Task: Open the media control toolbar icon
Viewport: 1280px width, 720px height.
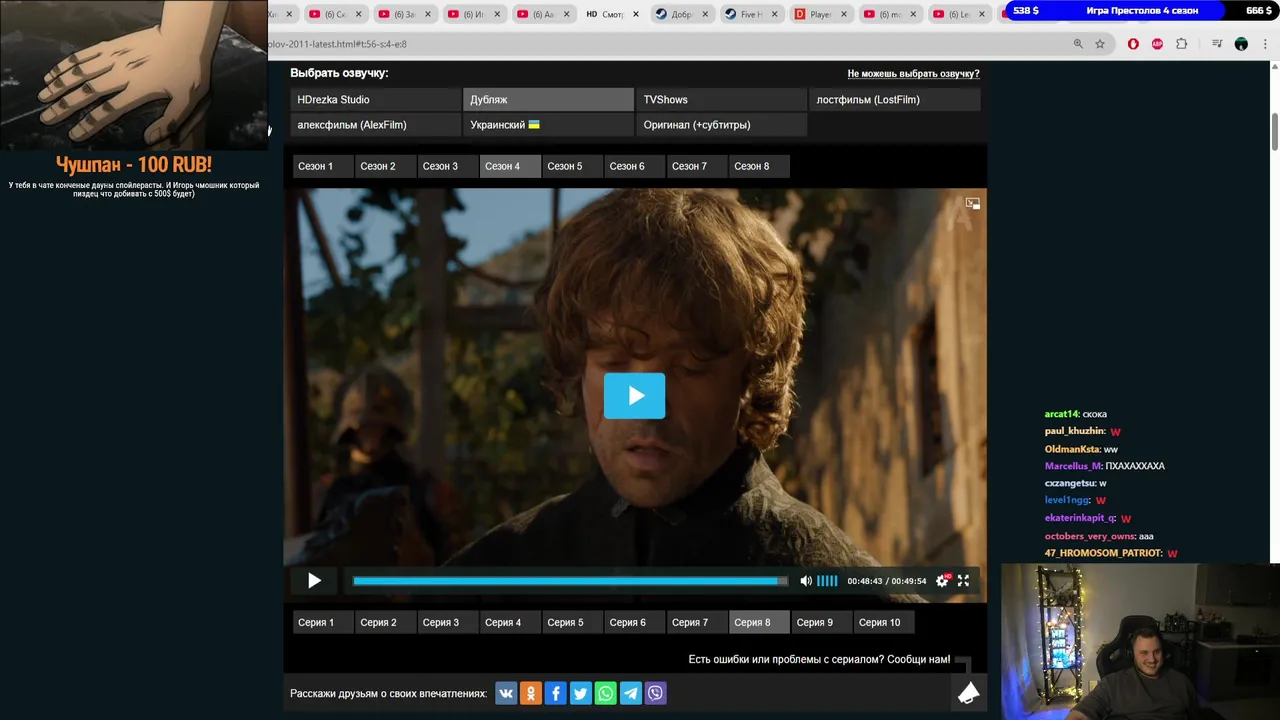Action: click(1217, 44)
